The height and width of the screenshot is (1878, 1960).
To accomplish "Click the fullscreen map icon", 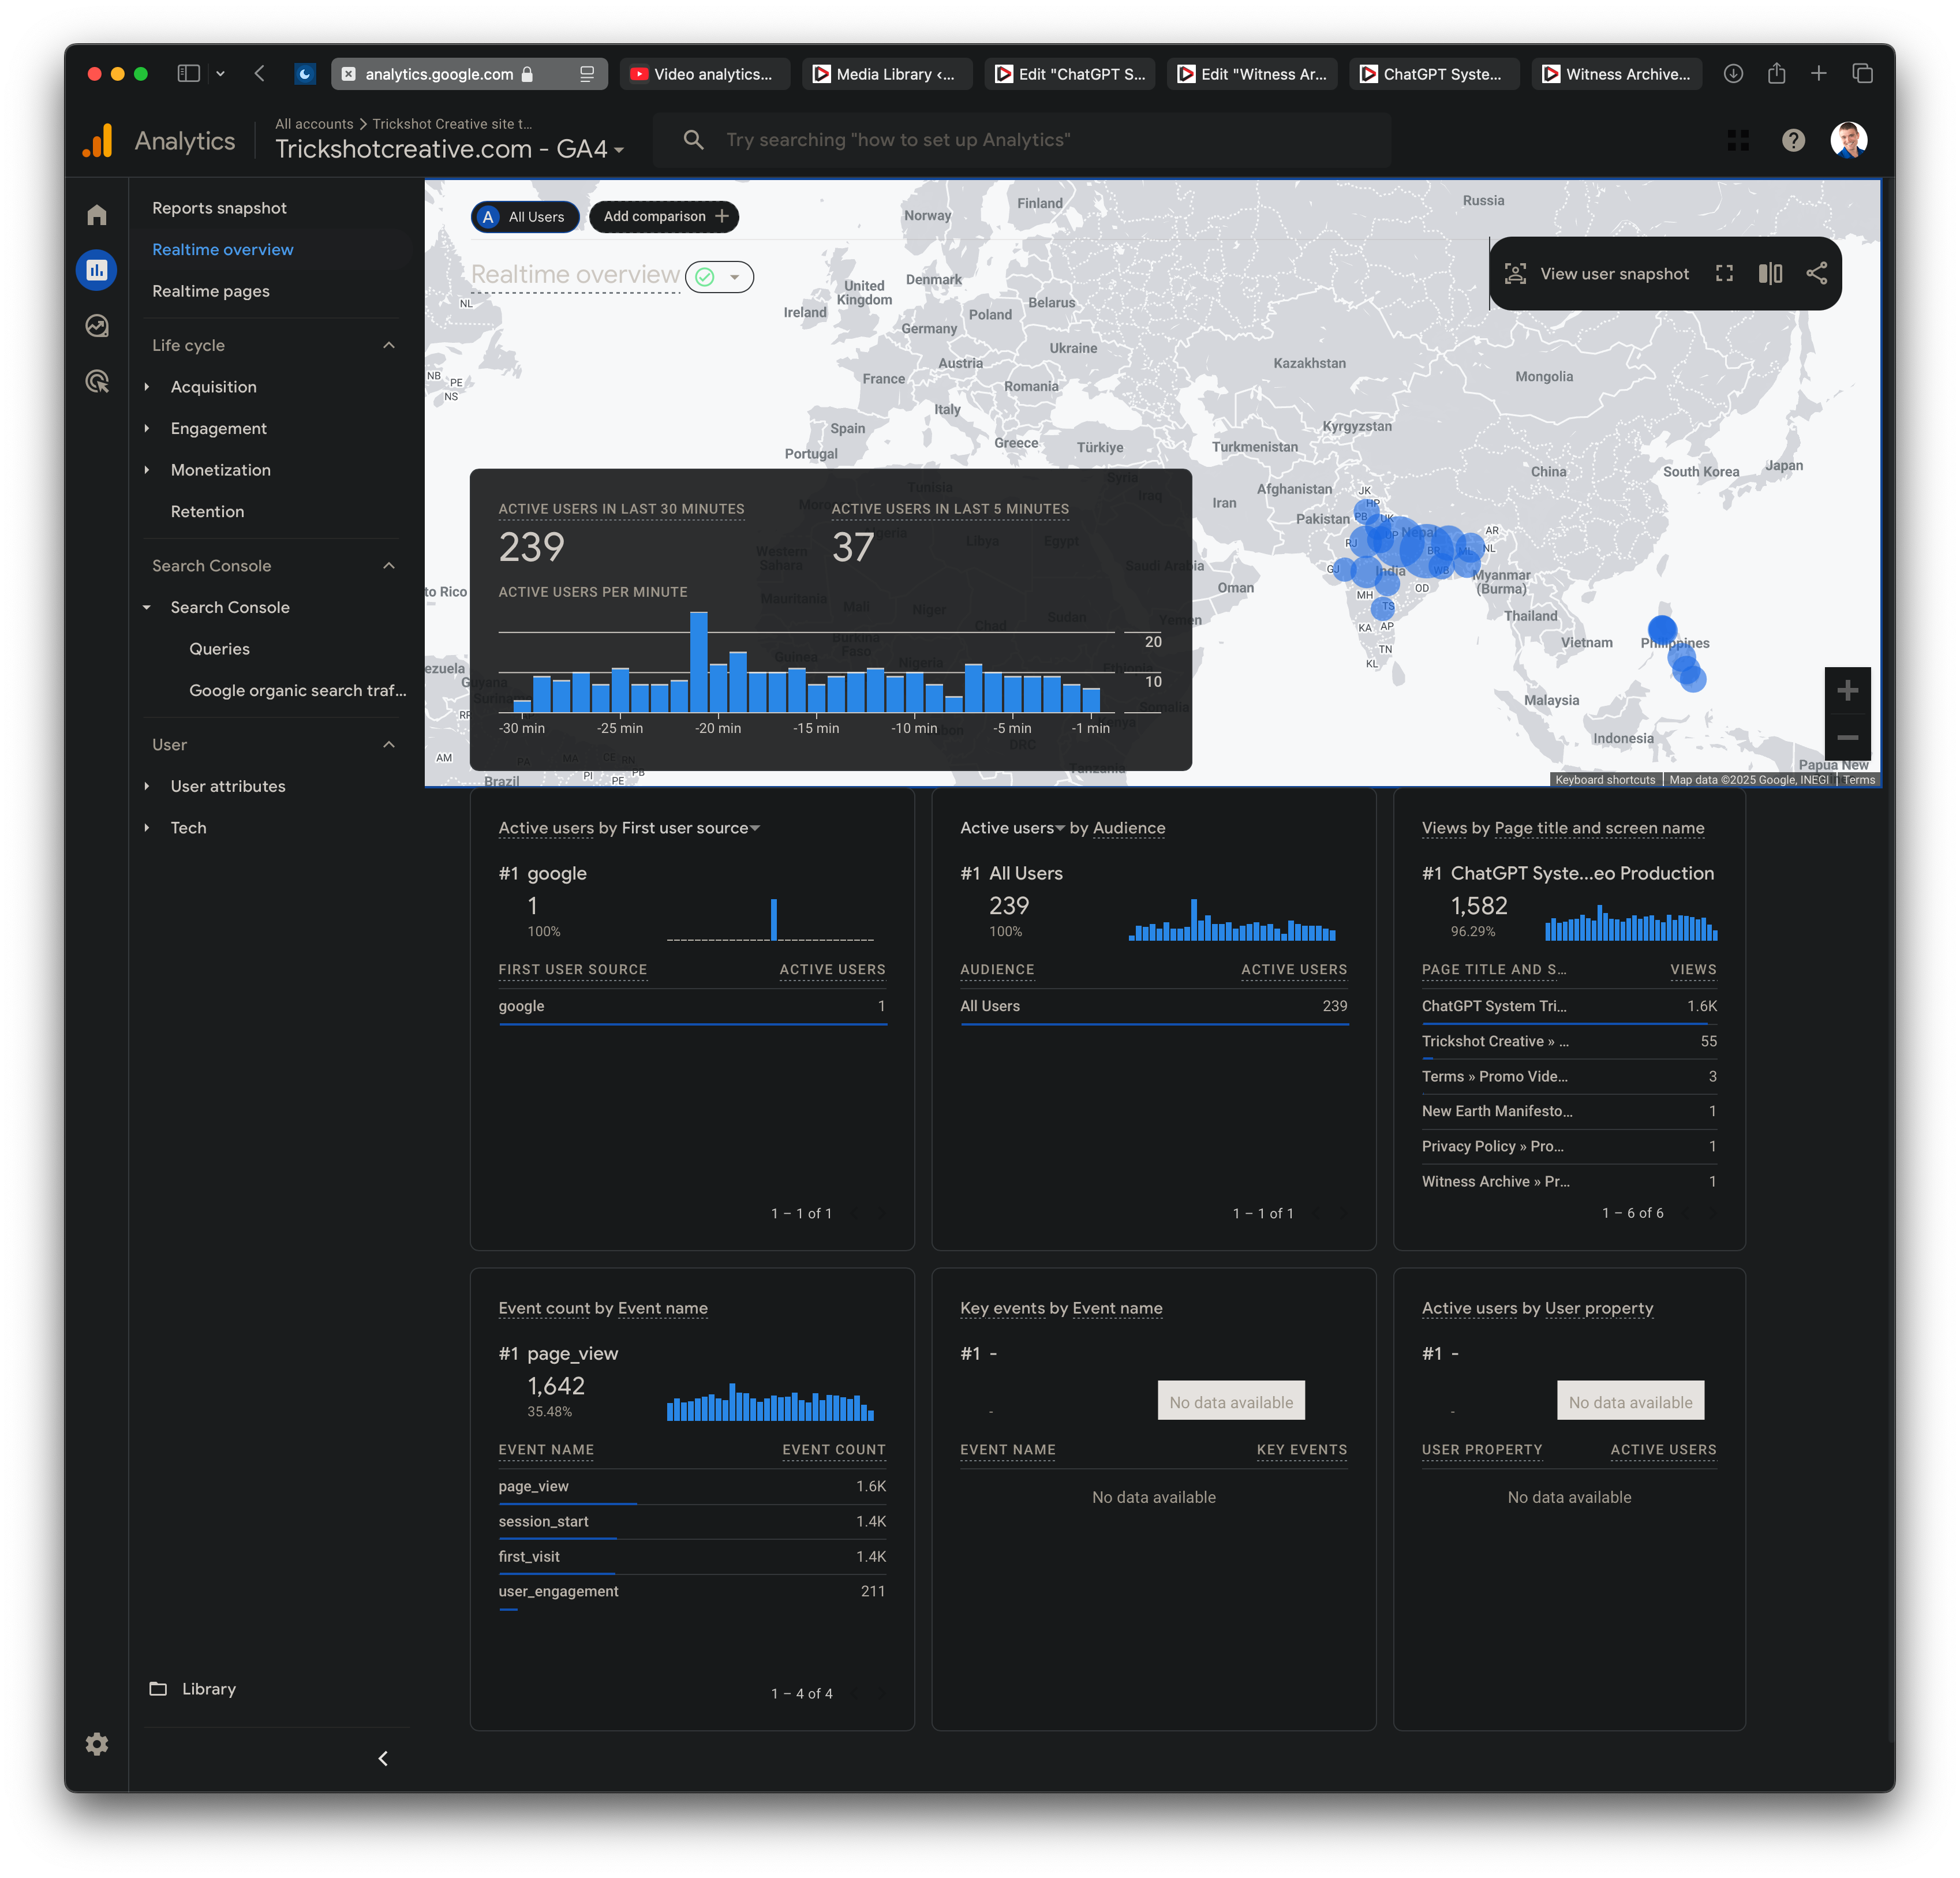I will [1725, 274].
